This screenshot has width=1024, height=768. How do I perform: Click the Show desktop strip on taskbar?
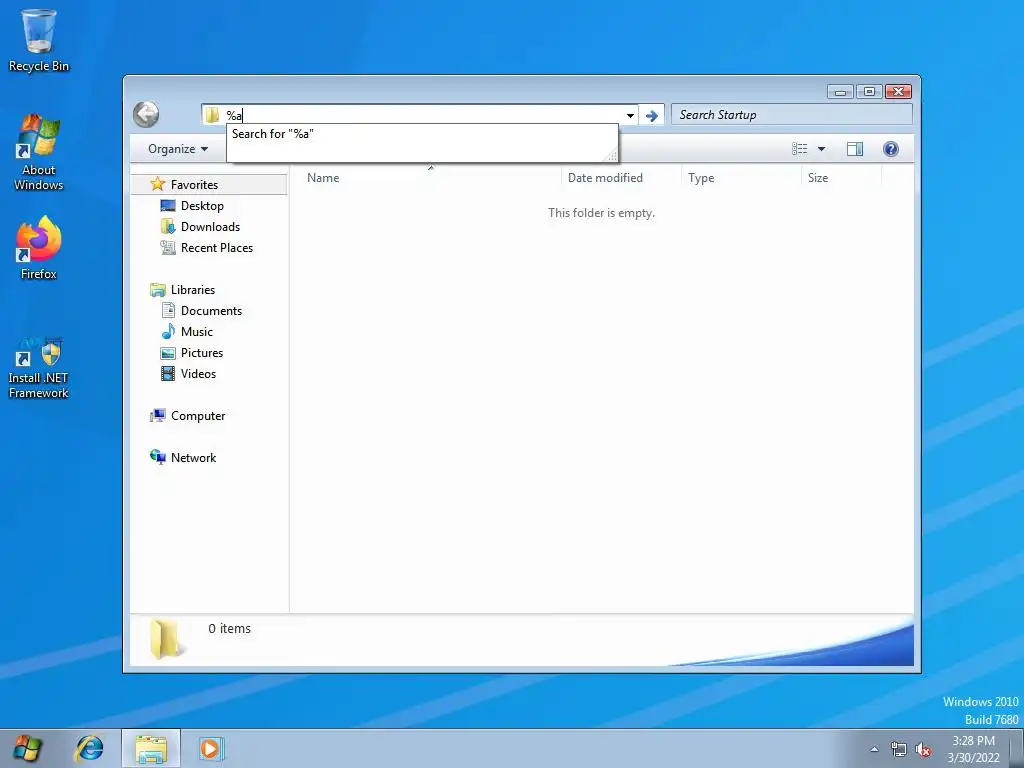click(1017, 748)
